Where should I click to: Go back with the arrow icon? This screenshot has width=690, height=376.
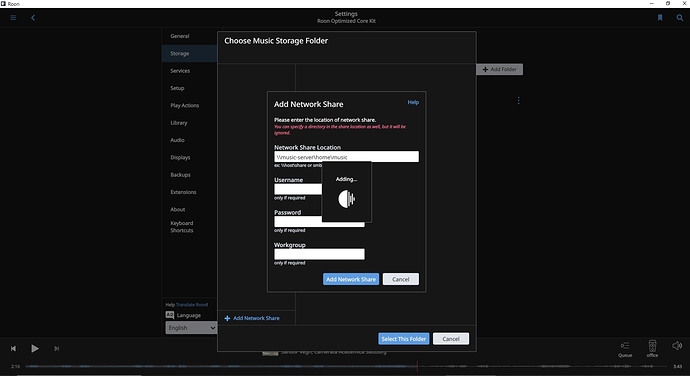click(x=33, y=18)
